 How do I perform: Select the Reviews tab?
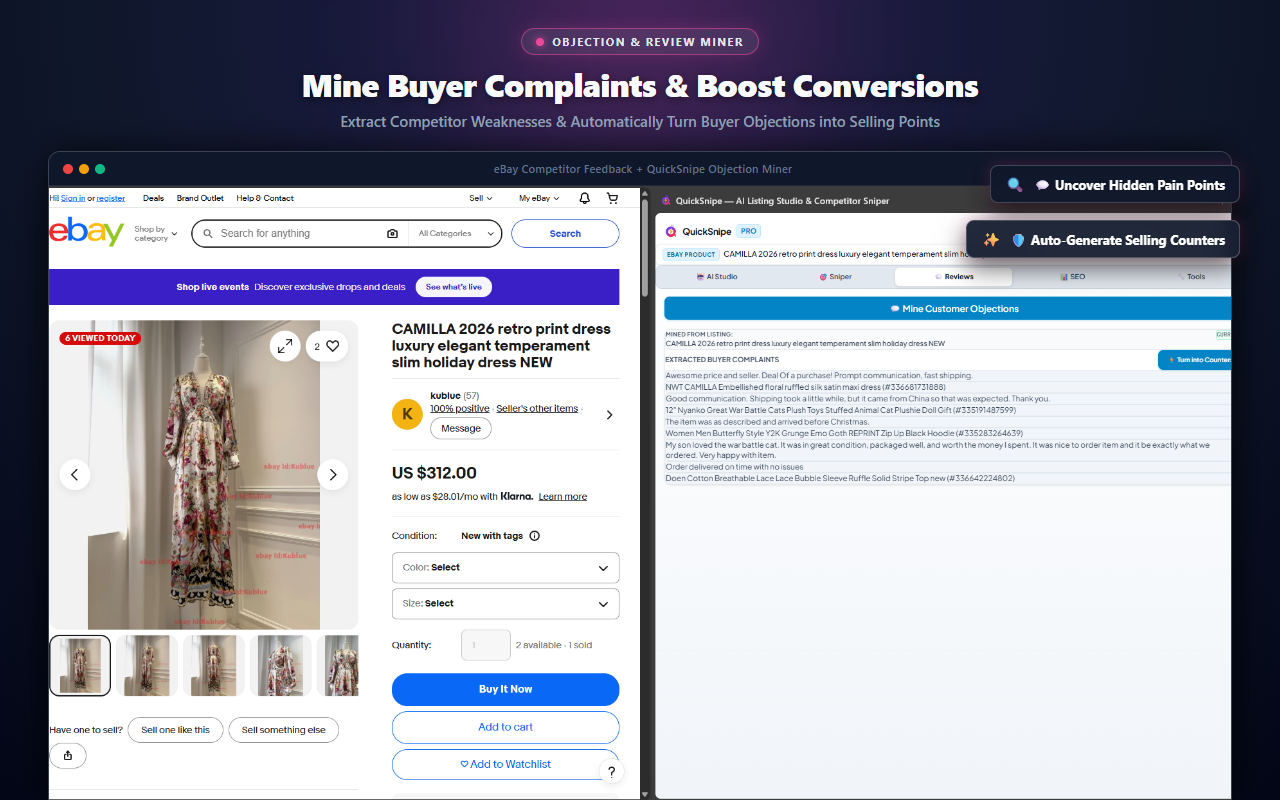(x=953, y=276)
